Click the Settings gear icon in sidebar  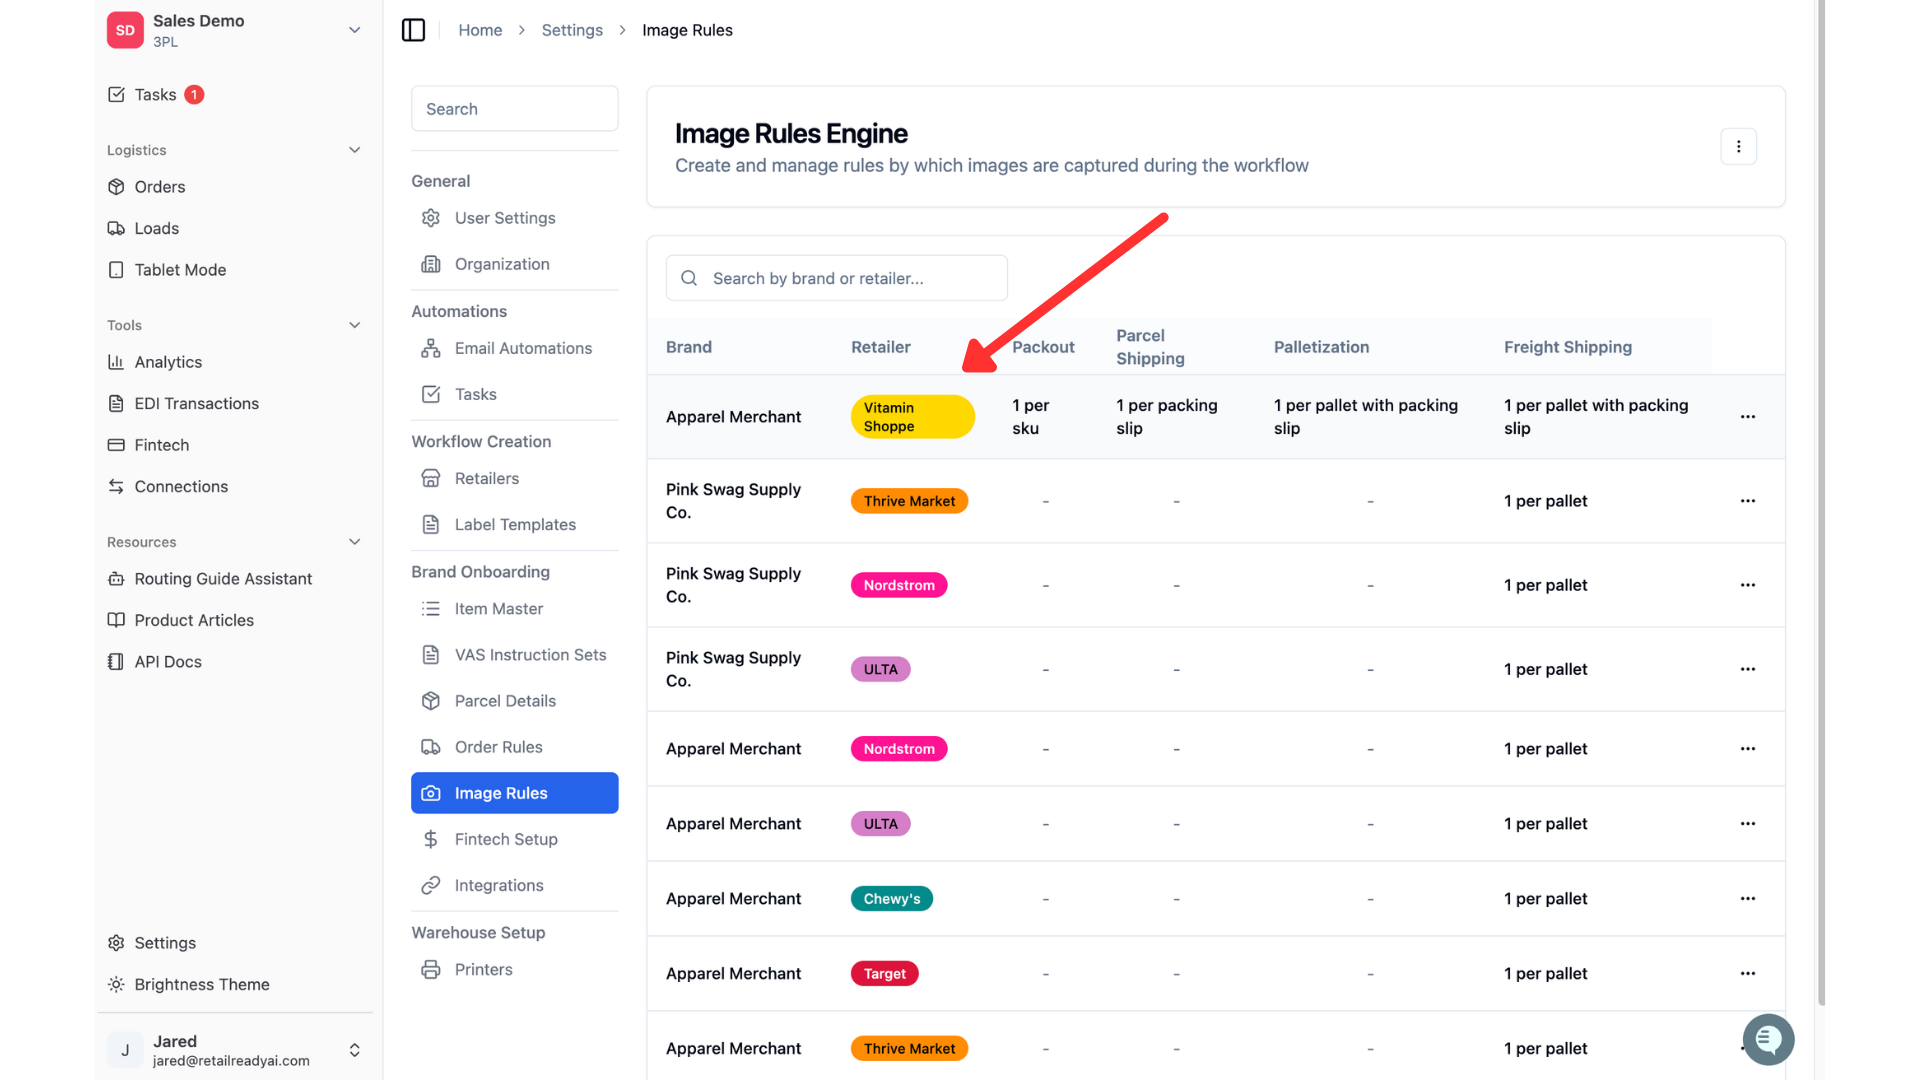click(x=116, y=943)
